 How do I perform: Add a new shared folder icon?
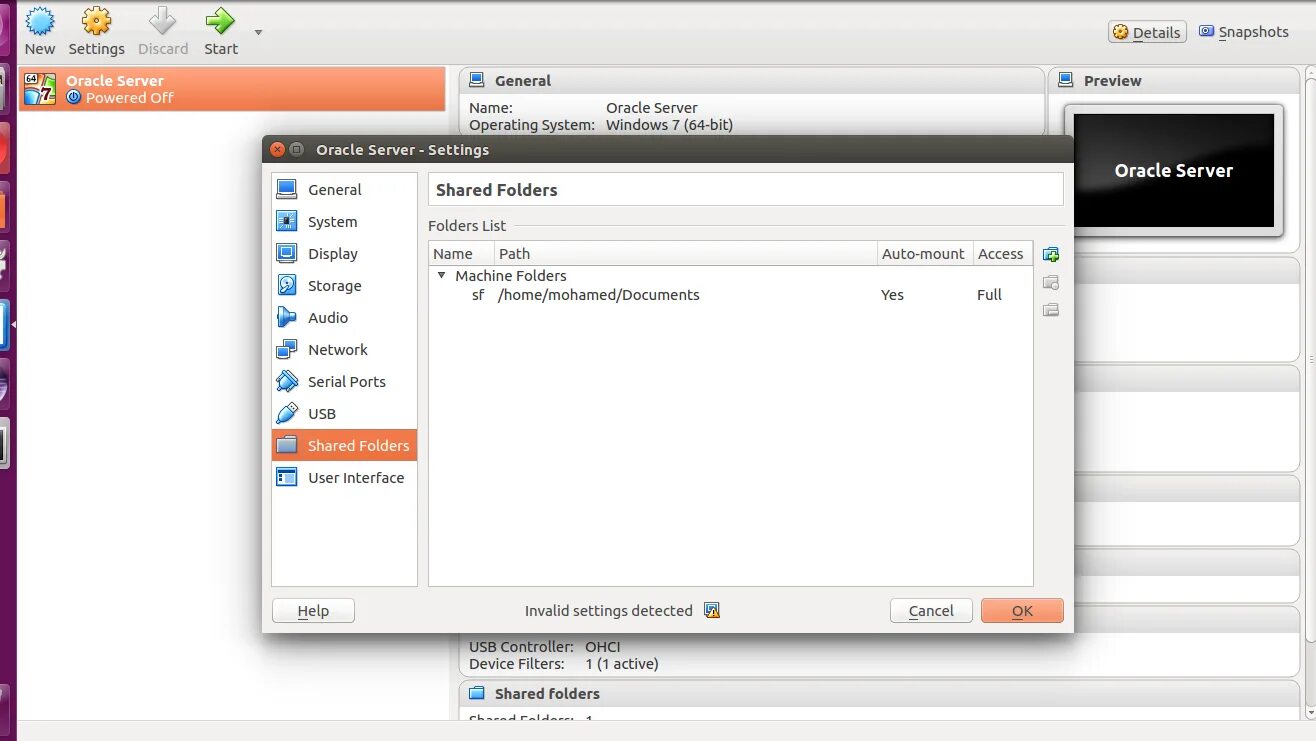[x=1051, y=255]
